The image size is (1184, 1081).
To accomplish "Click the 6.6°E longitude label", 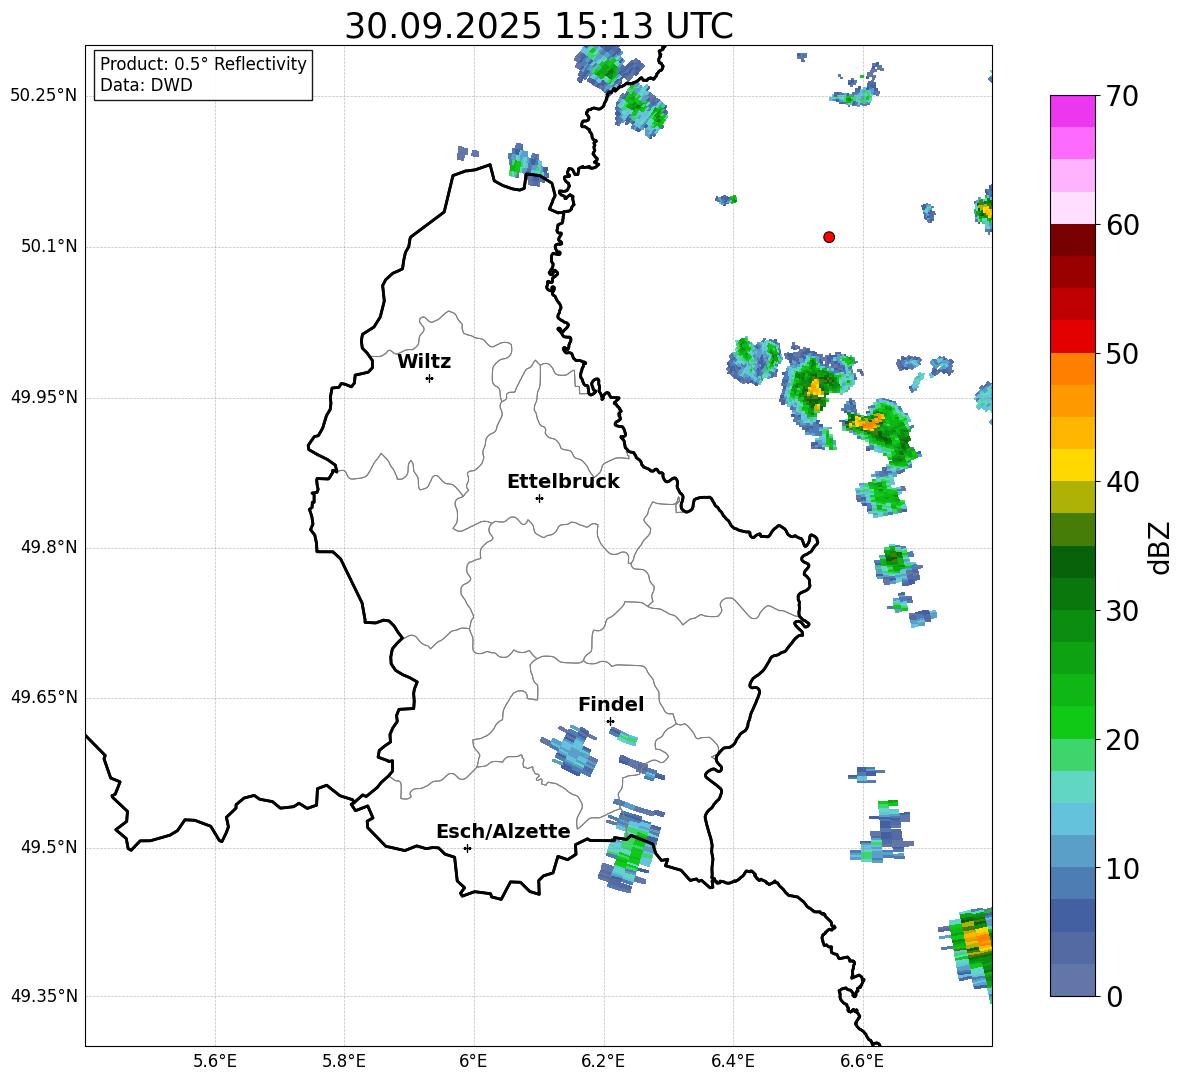I will (x=862, y=1062).
